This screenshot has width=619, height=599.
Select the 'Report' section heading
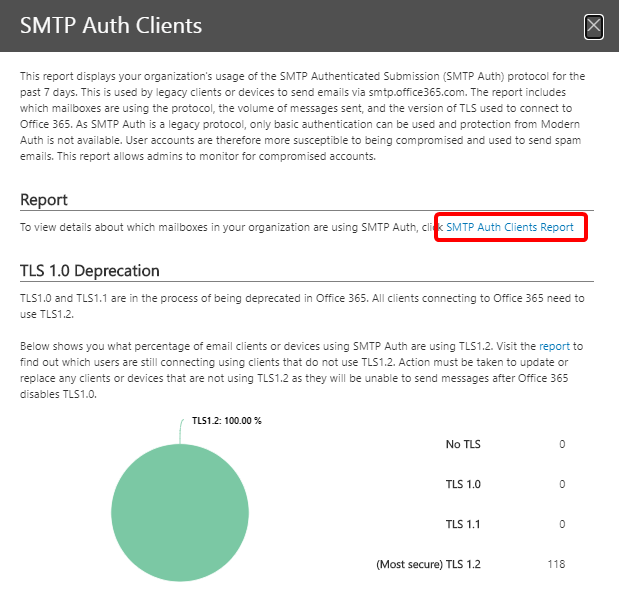[43, 199]
